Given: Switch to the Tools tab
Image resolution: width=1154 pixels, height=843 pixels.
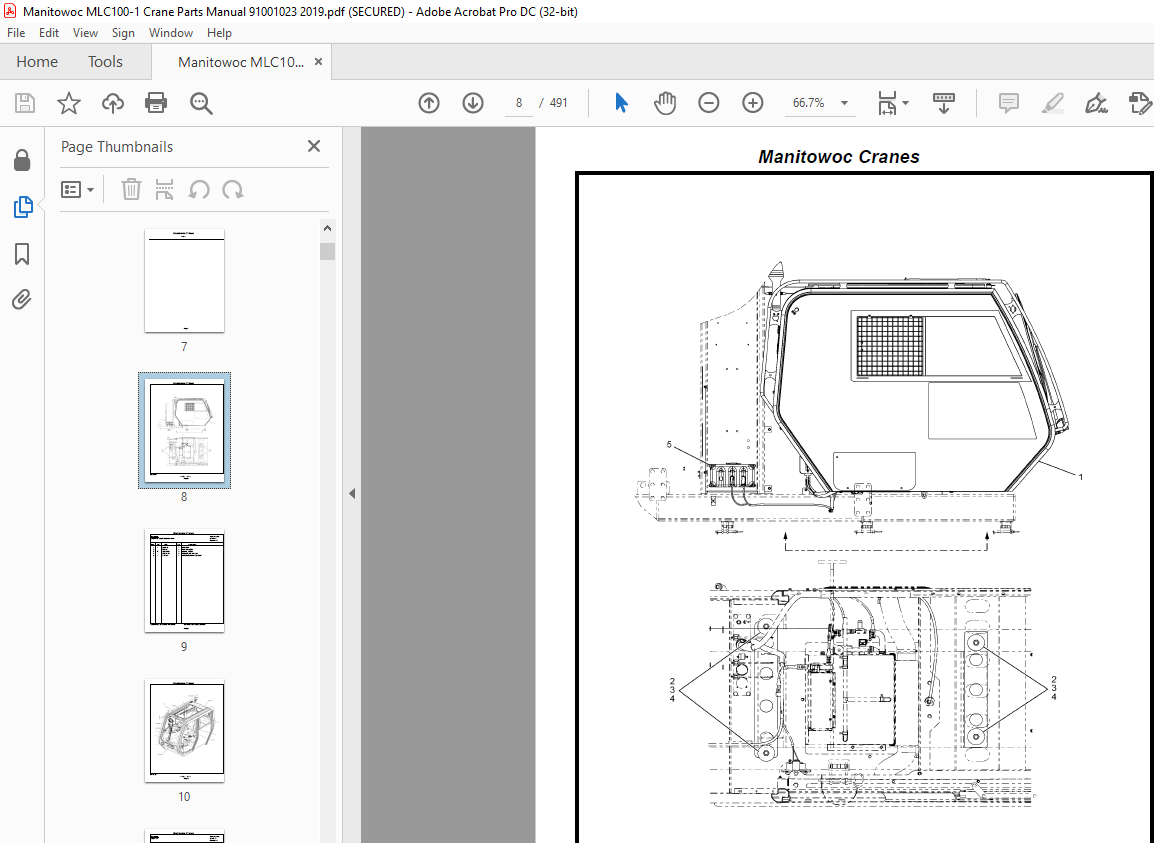Looking at the screenshot, I should pos(105,62).
